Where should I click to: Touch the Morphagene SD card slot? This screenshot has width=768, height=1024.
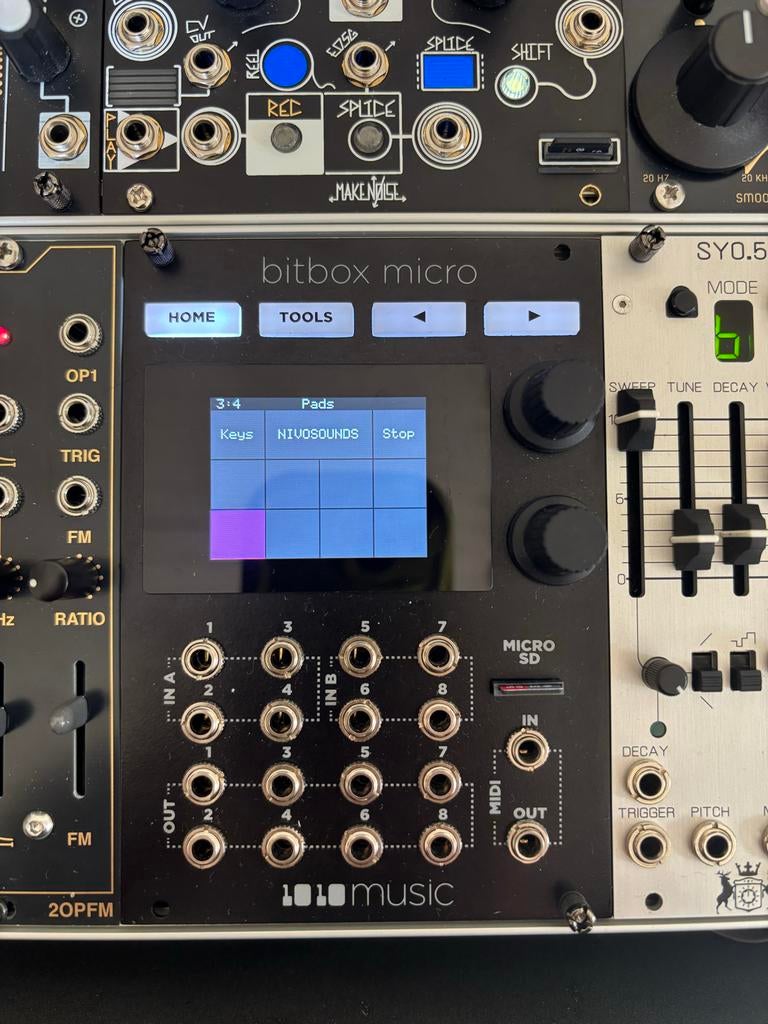point(579,150)
